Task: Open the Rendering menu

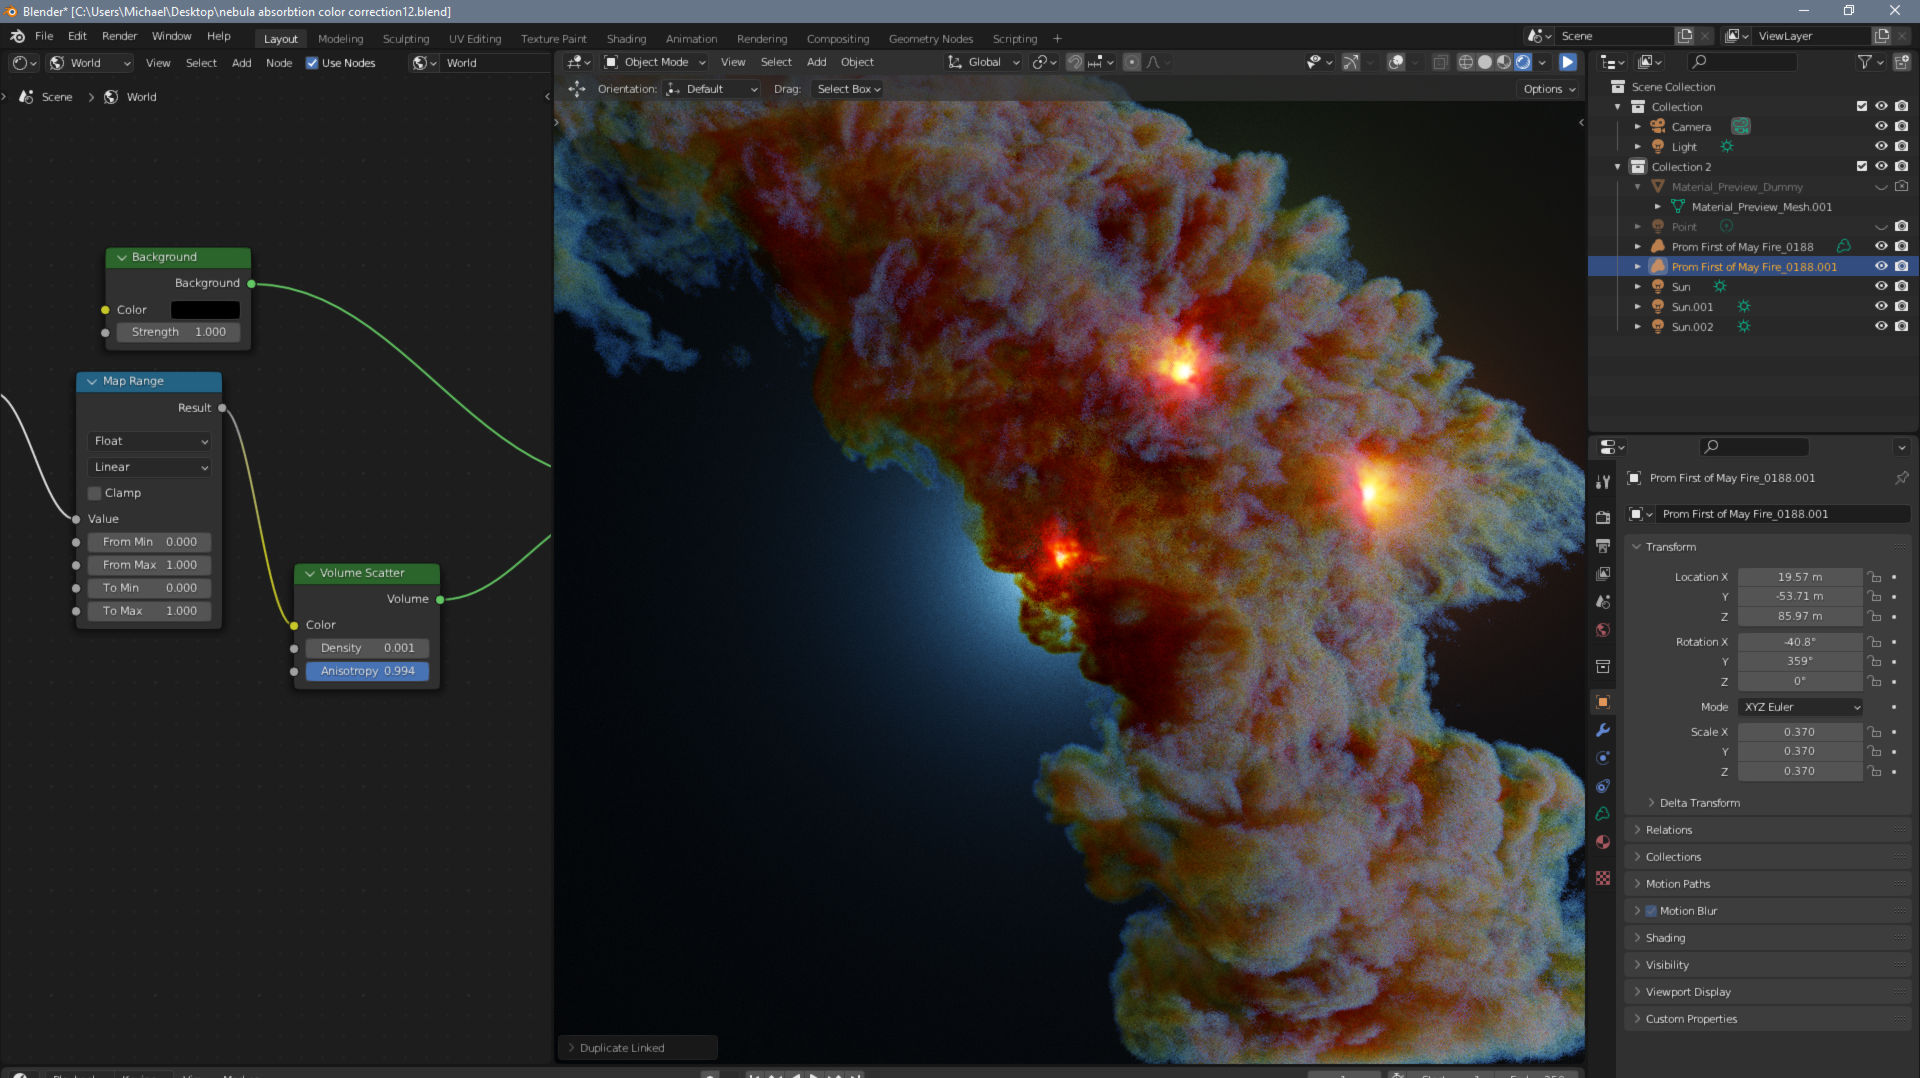Action: [762, 38]
